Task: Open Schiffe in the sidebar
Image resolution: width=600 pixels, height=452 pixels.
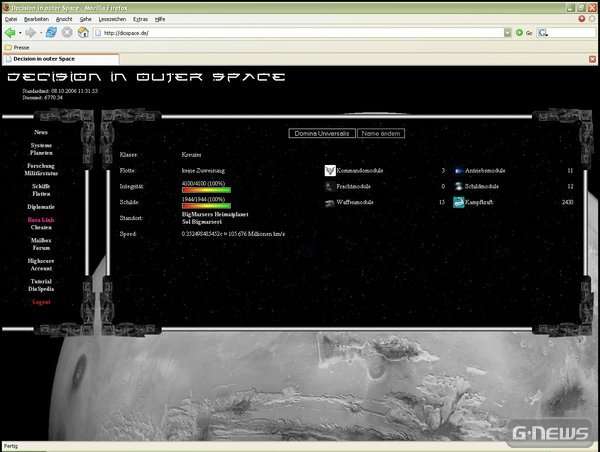Action: pos(41,186)
